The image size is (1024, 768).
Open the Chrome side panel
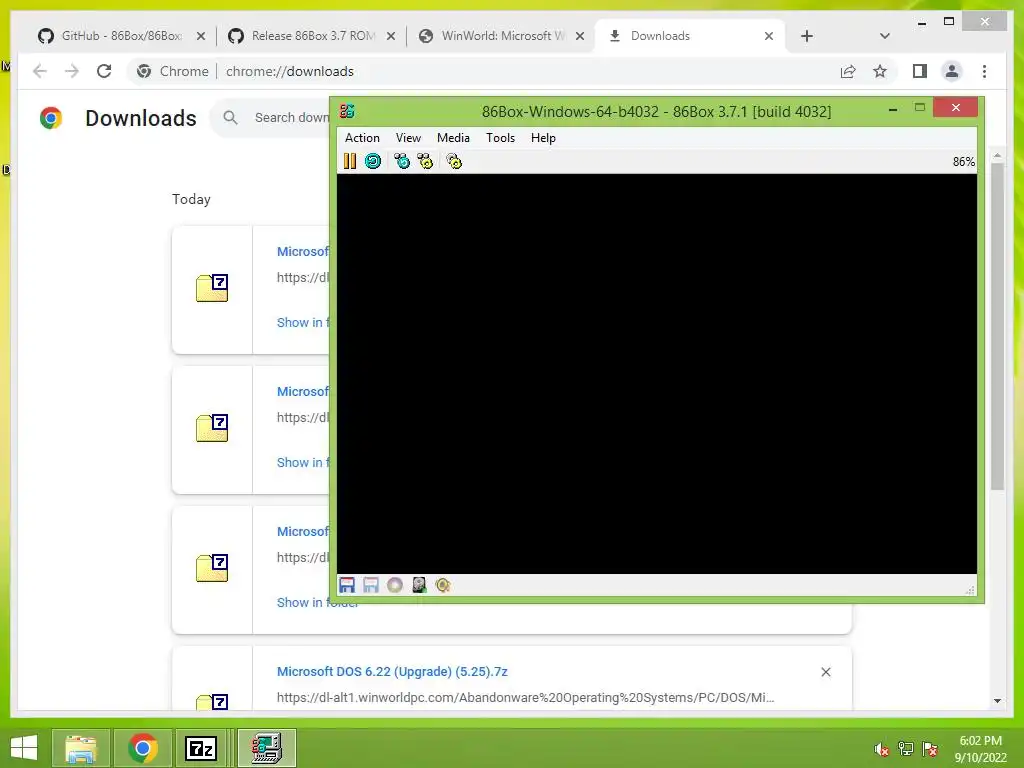tap(920, 71)
